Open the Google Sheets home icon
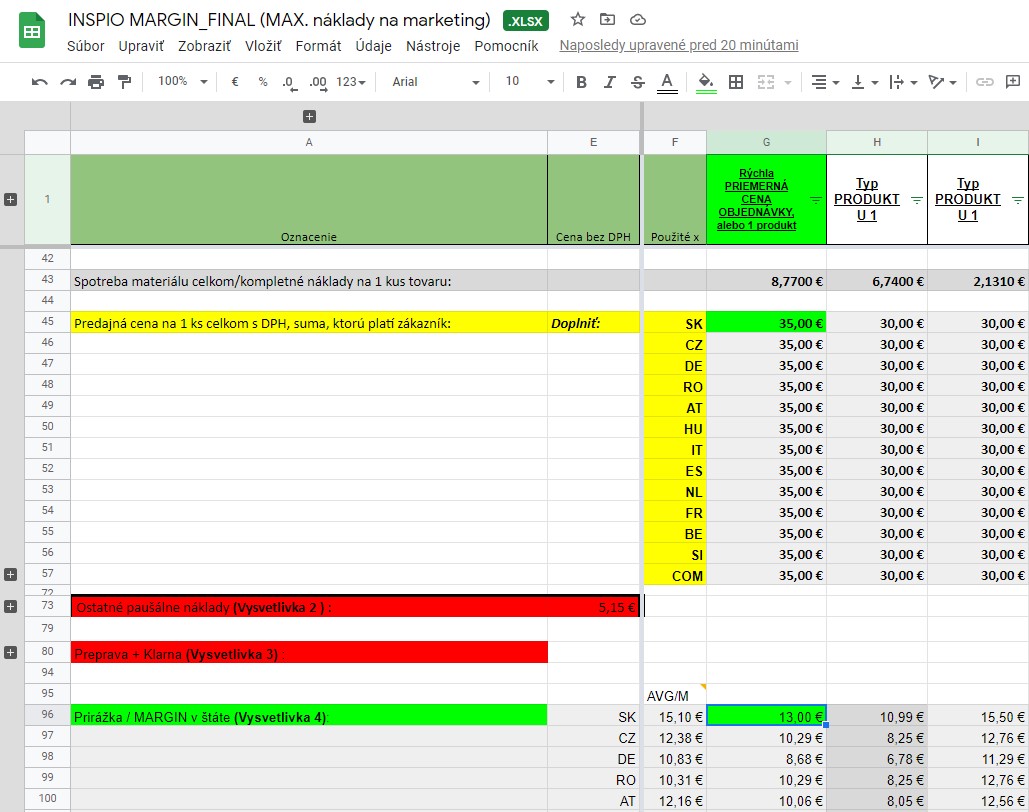The image size is (1029, 812). (x=32, y=32)
